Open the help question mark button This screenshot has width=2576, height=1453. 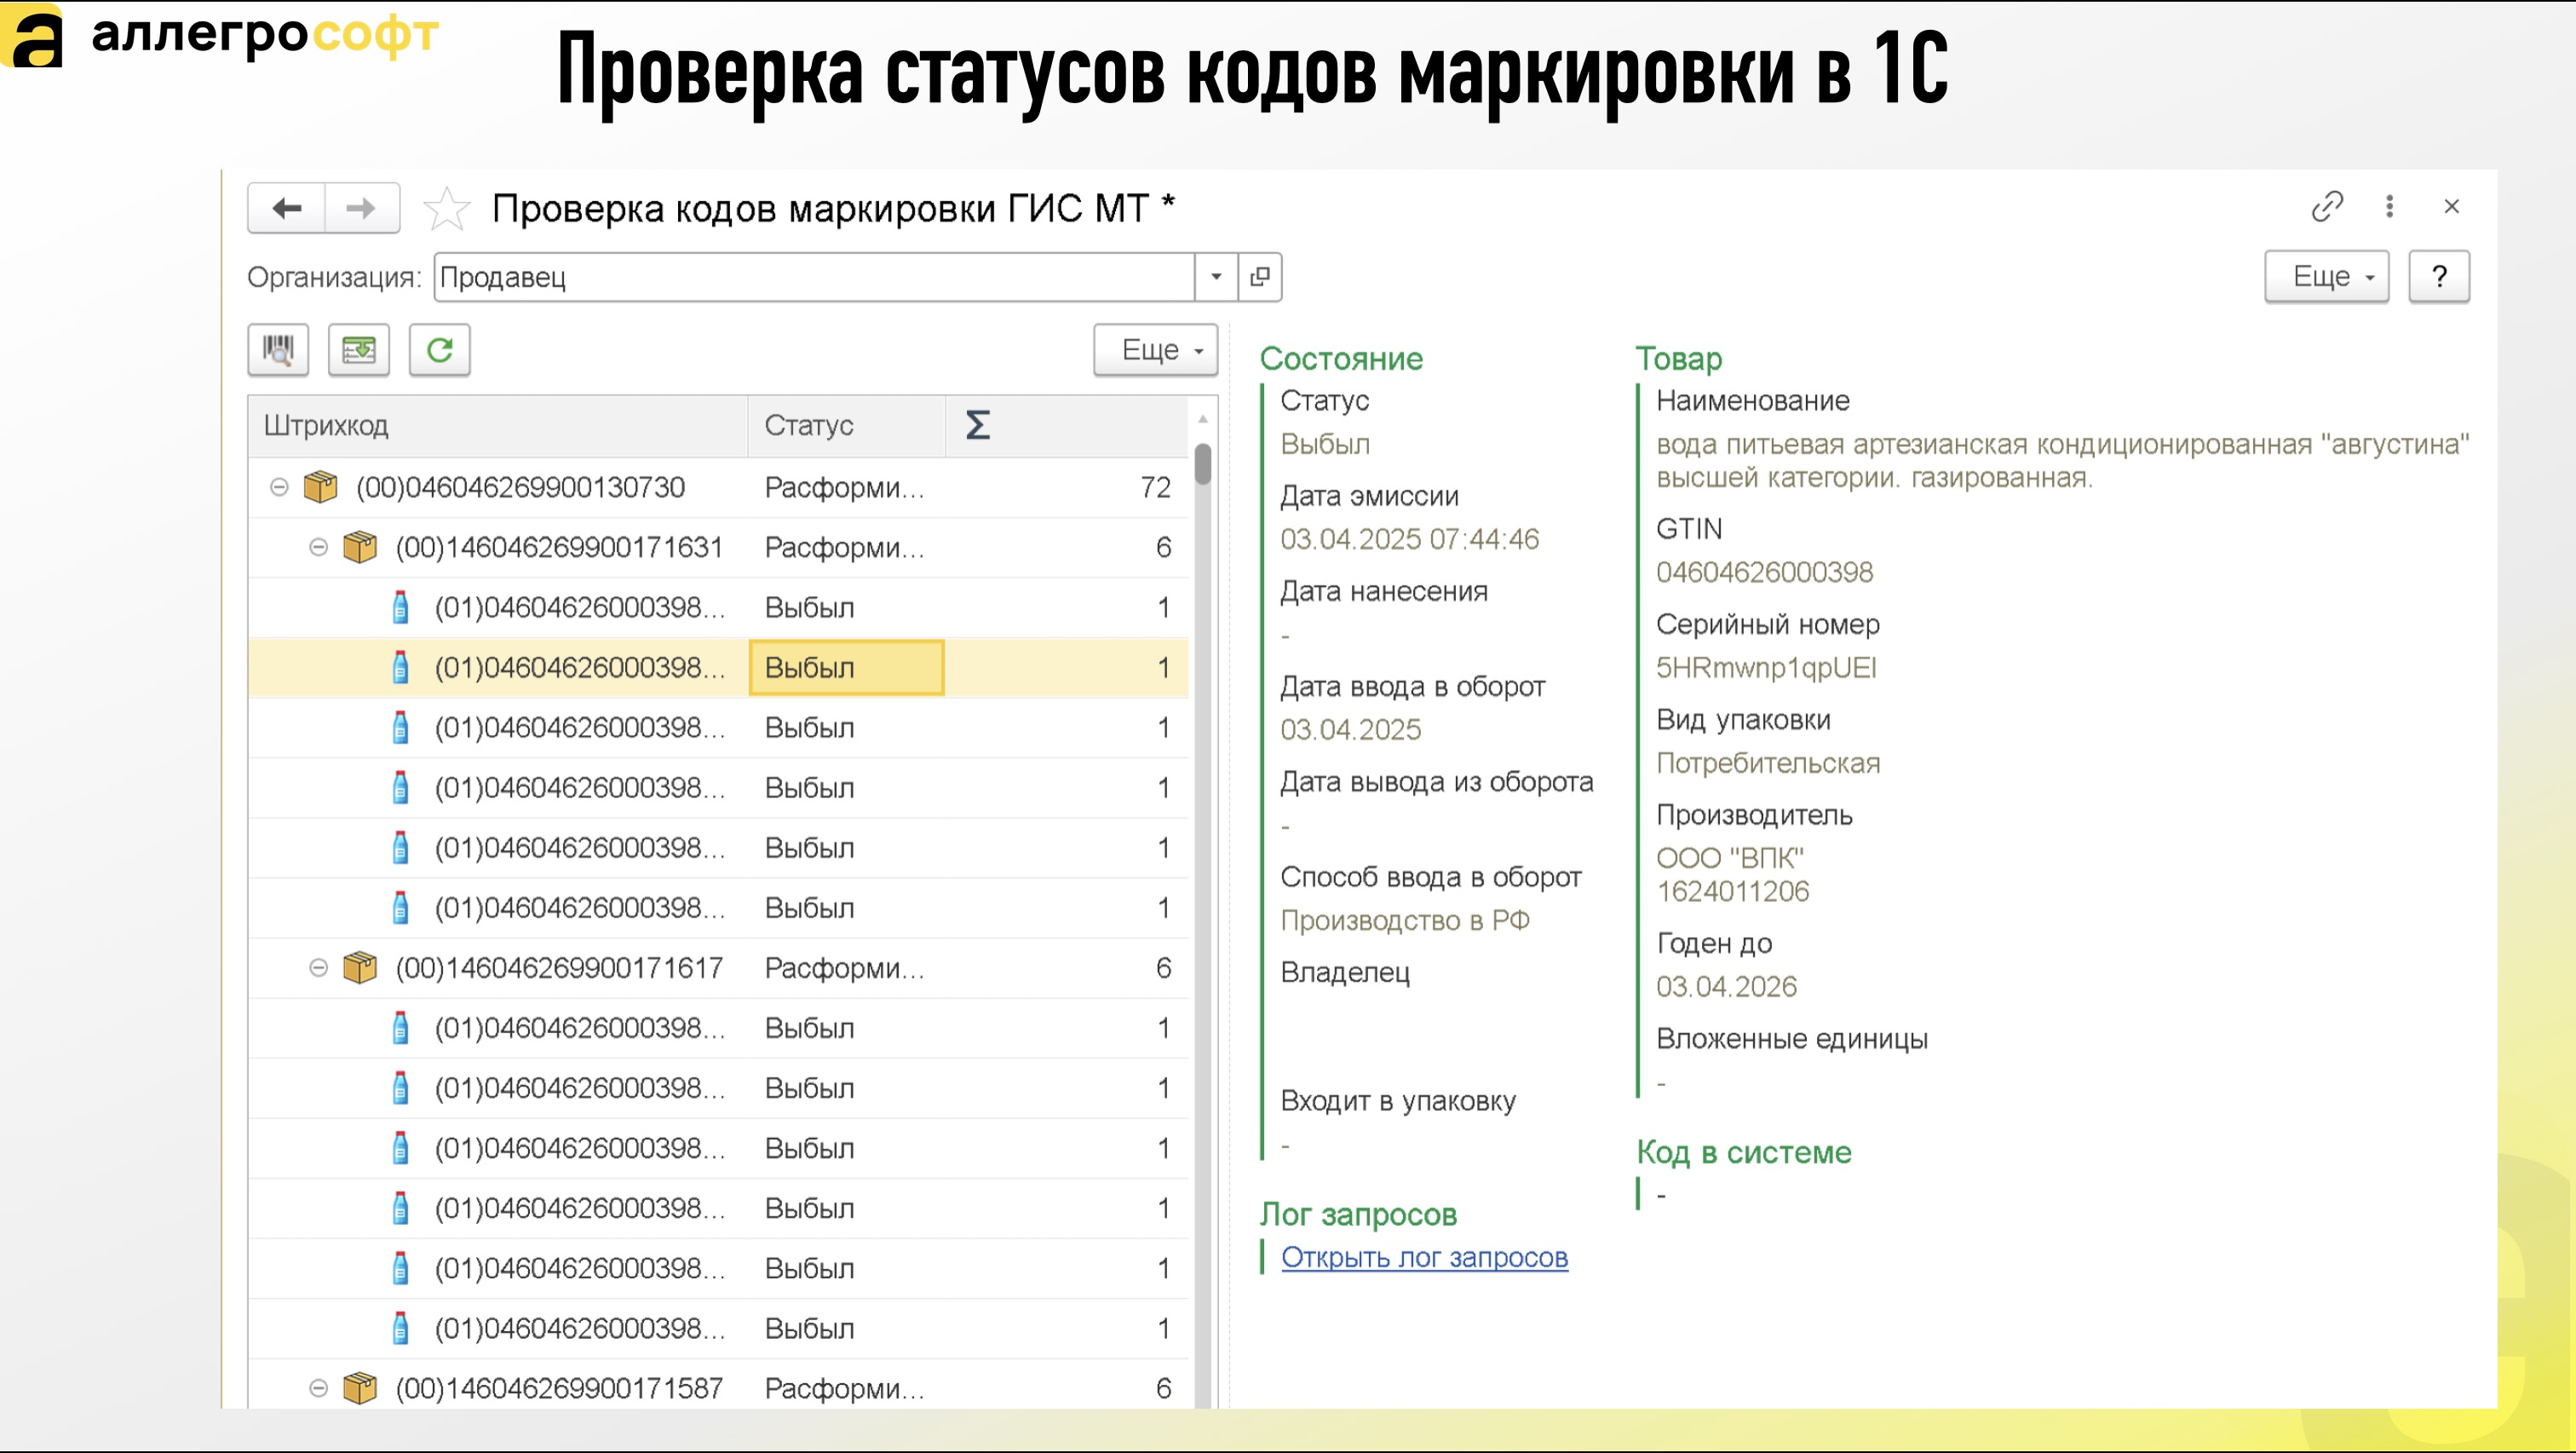click(x=2439, y=276)
